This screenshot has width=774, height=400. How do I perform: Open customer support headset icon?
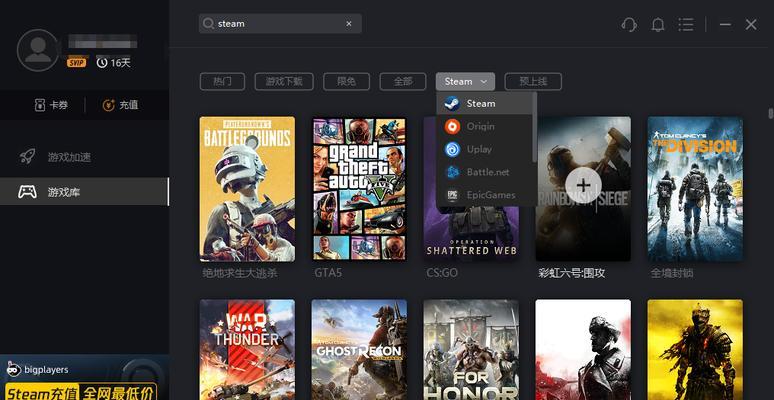[629, 24]
